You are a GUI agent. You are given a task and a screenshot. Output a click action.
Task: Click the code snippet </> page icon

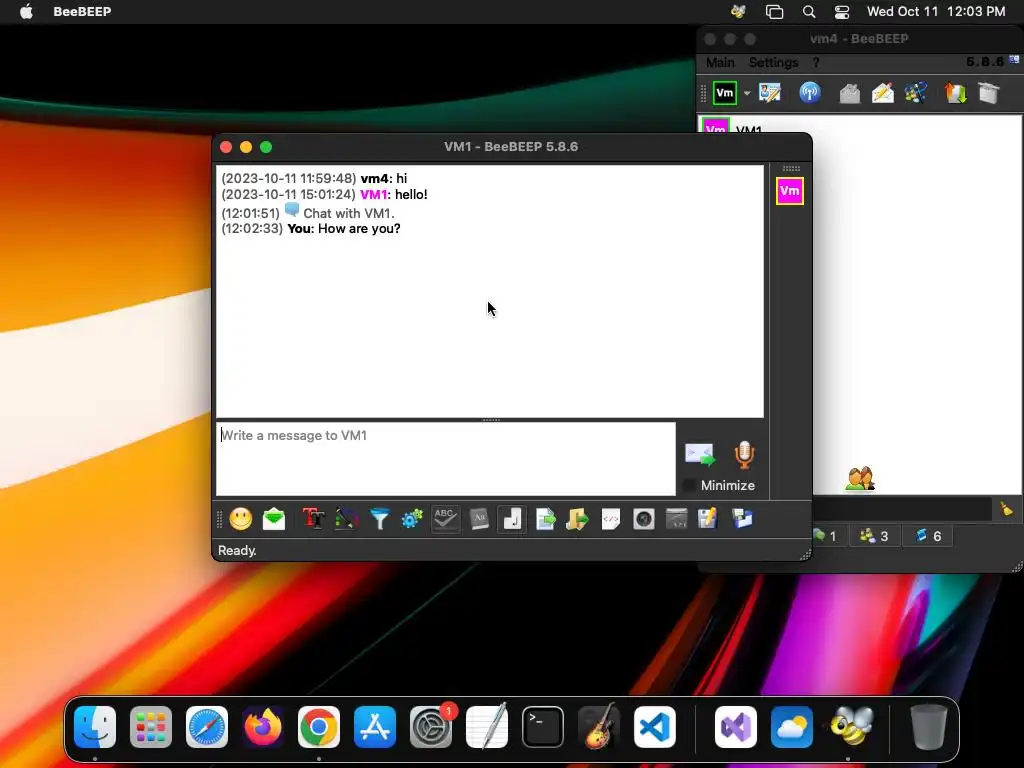click(x=611, y=519)
